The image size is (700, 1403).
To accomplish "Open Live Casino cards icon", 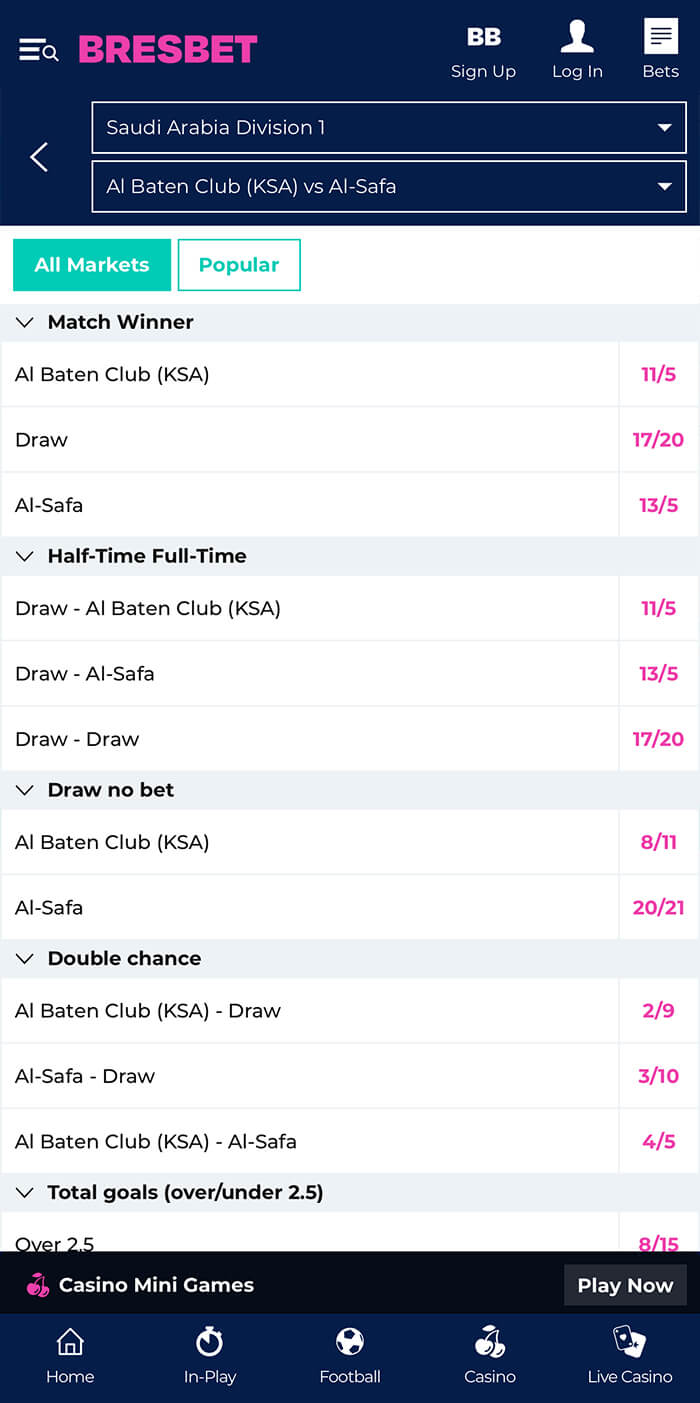I will 630,1340.
